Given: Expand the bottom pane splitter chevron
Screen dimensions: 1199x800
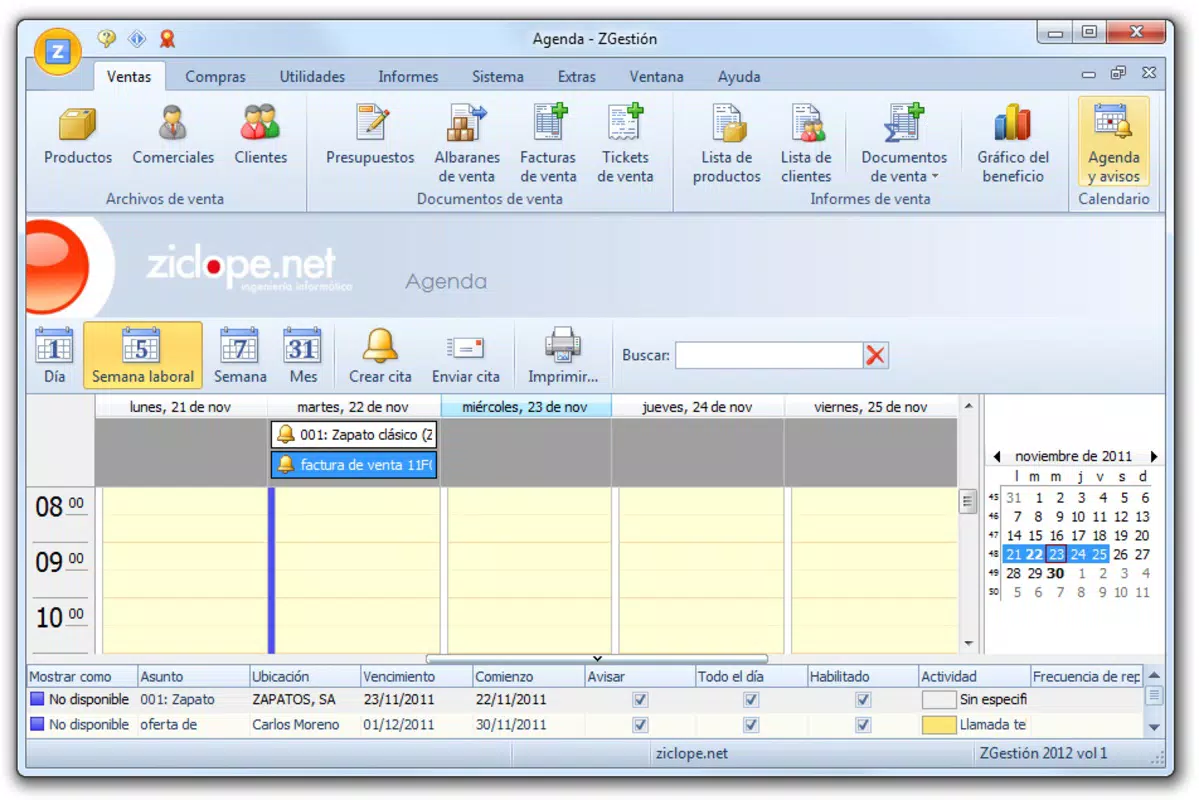Looking at the screenshot, I should click(x=597, y=659).
